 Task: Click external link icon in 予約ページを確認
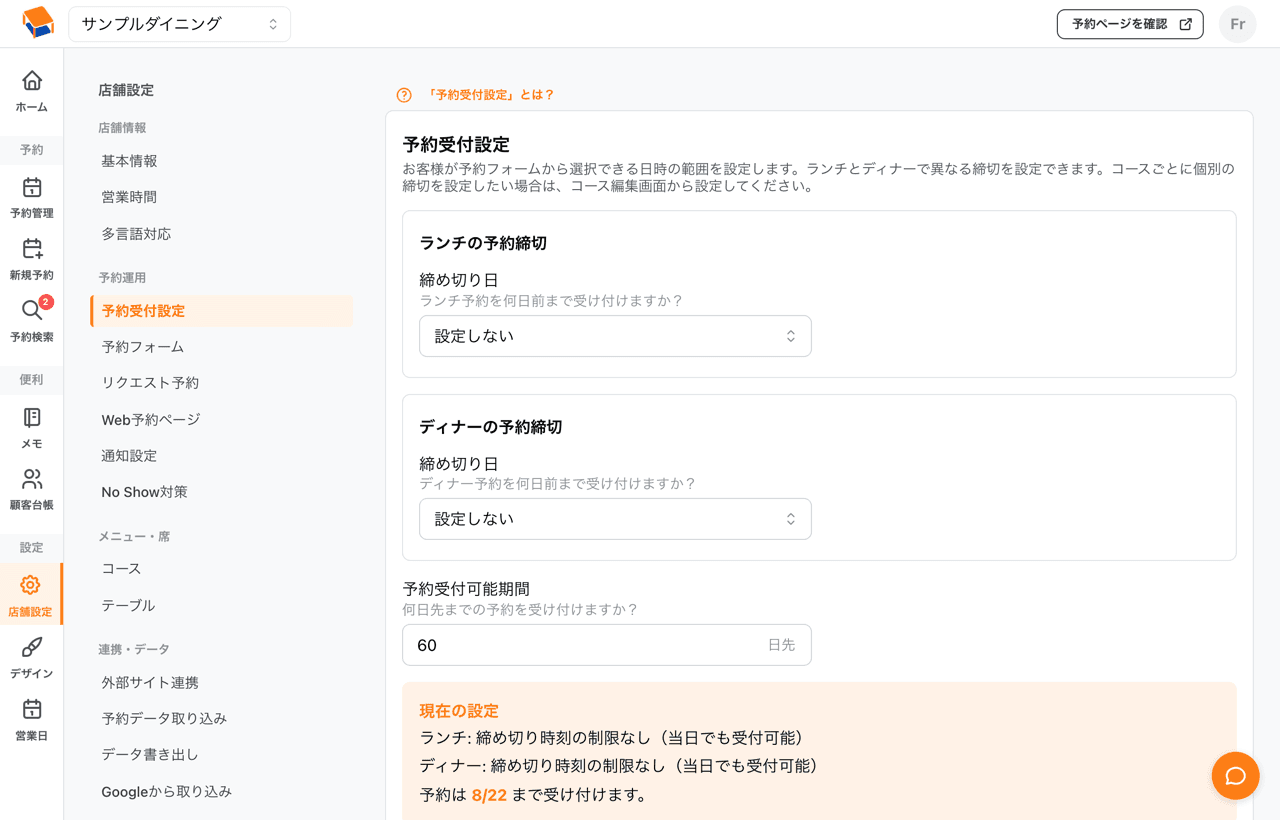click(x=1185, y=24)
